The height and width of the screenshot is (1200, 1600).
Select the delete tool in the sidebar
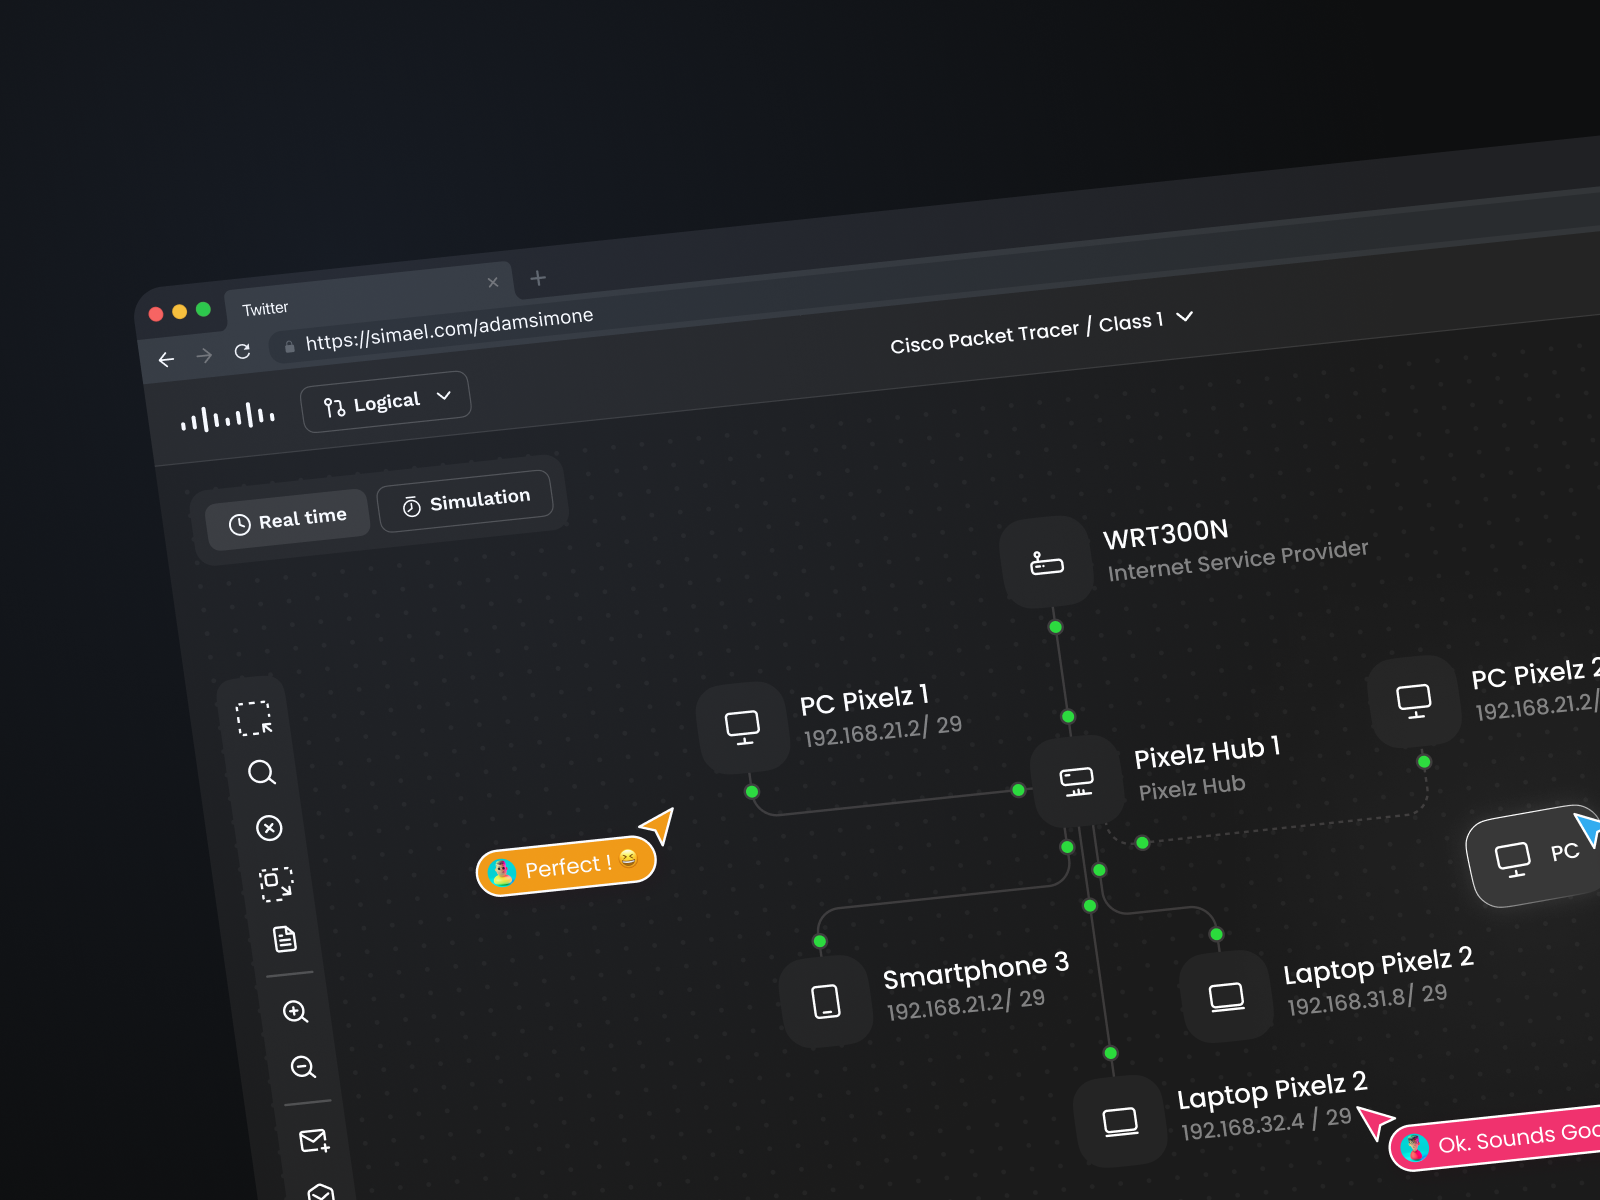[x=268, y=828]
